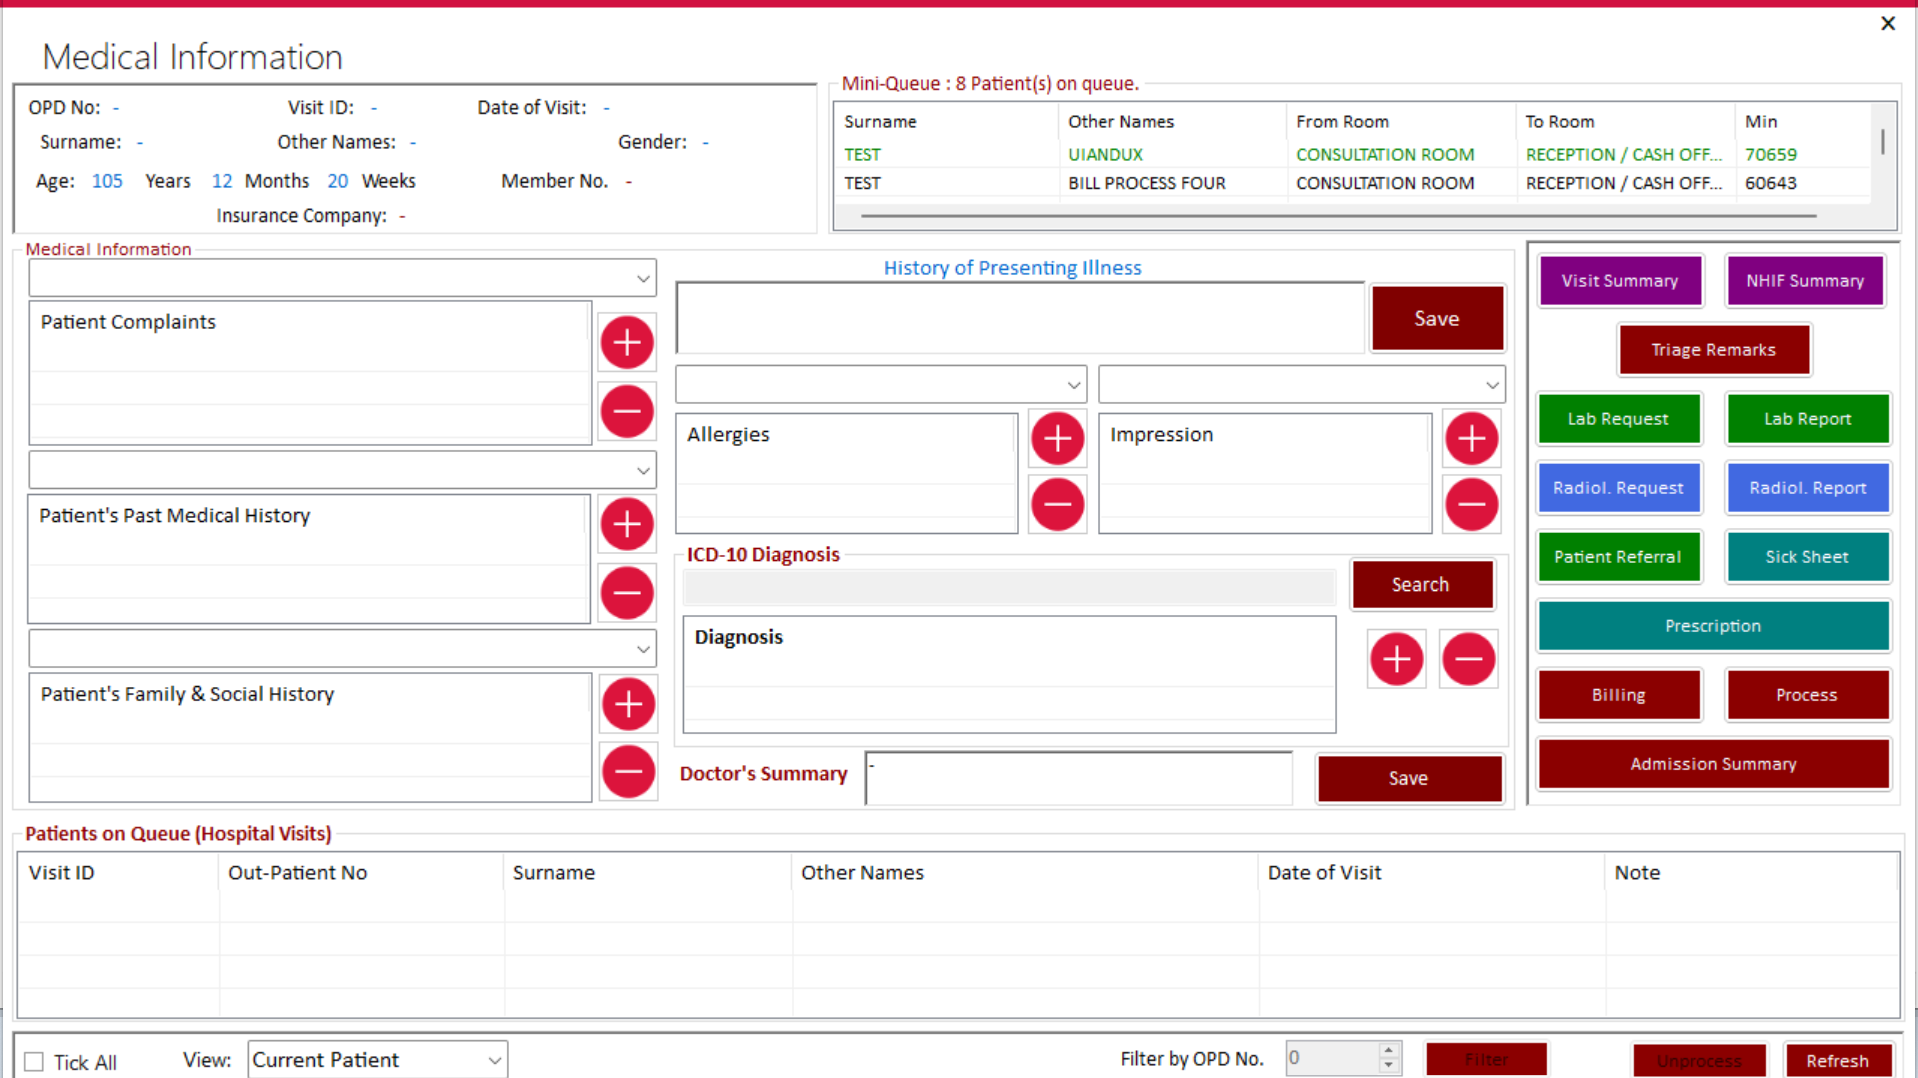Select the BILL PROCESS FOUR queue row

1351,183
